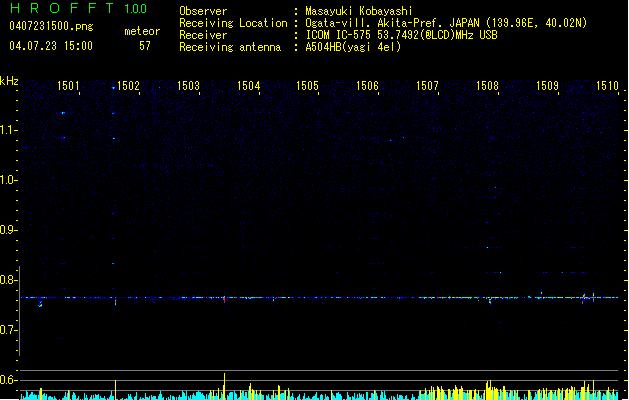Click the 1507 time axis marker
The height and width of the screenshot is (400, 629).
427,86
